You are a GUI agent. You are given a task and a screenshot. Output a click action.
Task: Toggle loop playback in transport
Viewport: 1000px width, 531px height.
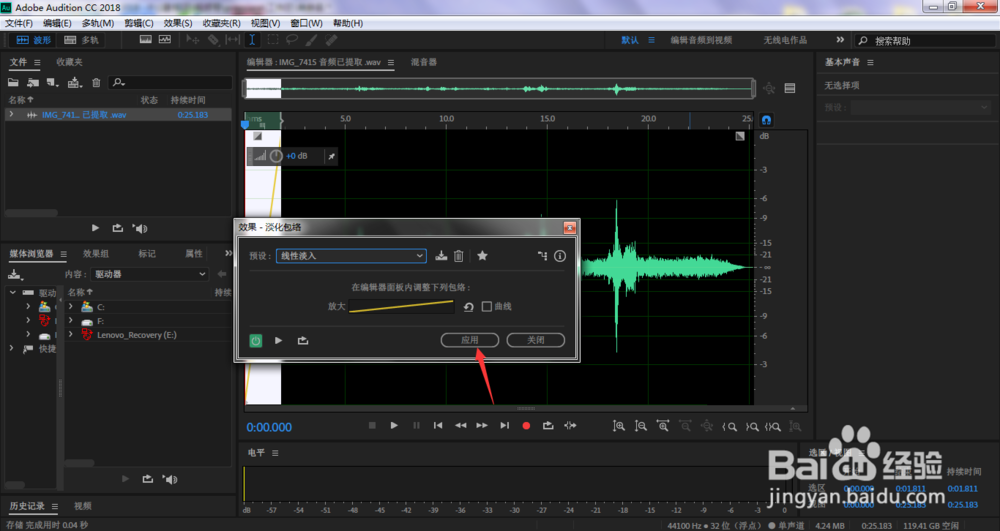[548, 426]
